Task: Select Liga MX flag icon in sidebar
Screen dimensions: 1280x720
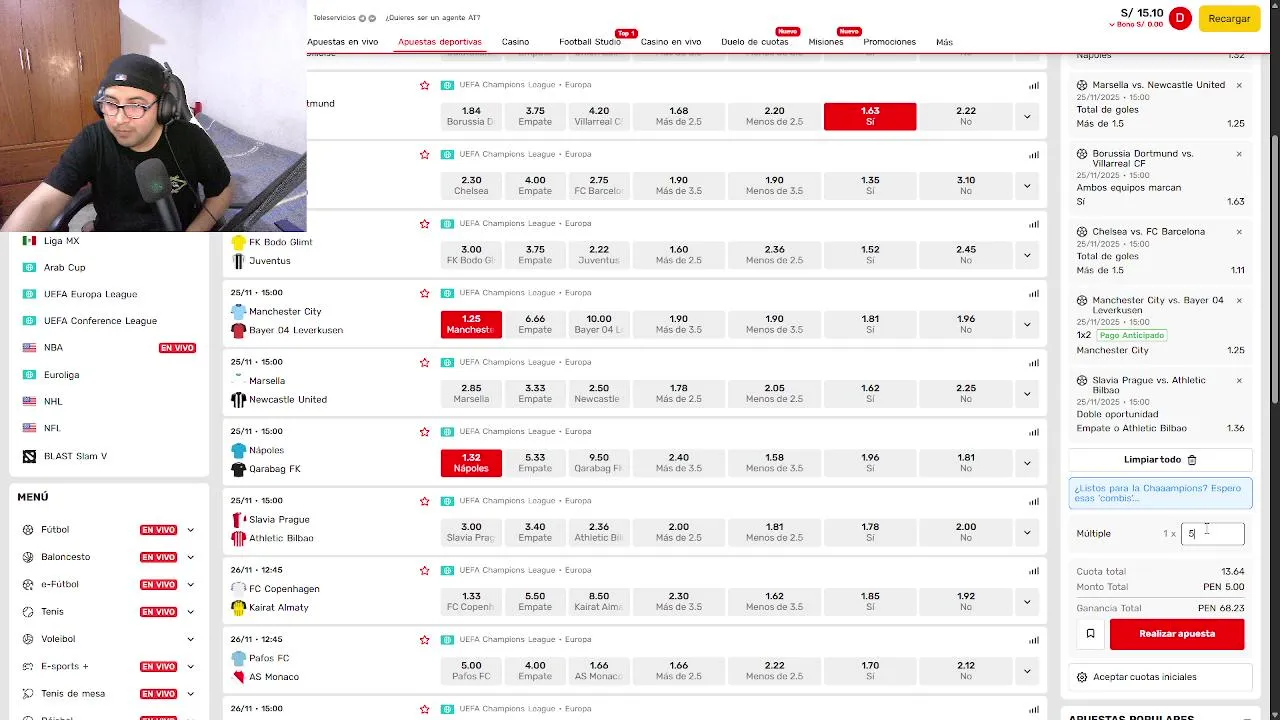Action: click(x=29, y=241)
